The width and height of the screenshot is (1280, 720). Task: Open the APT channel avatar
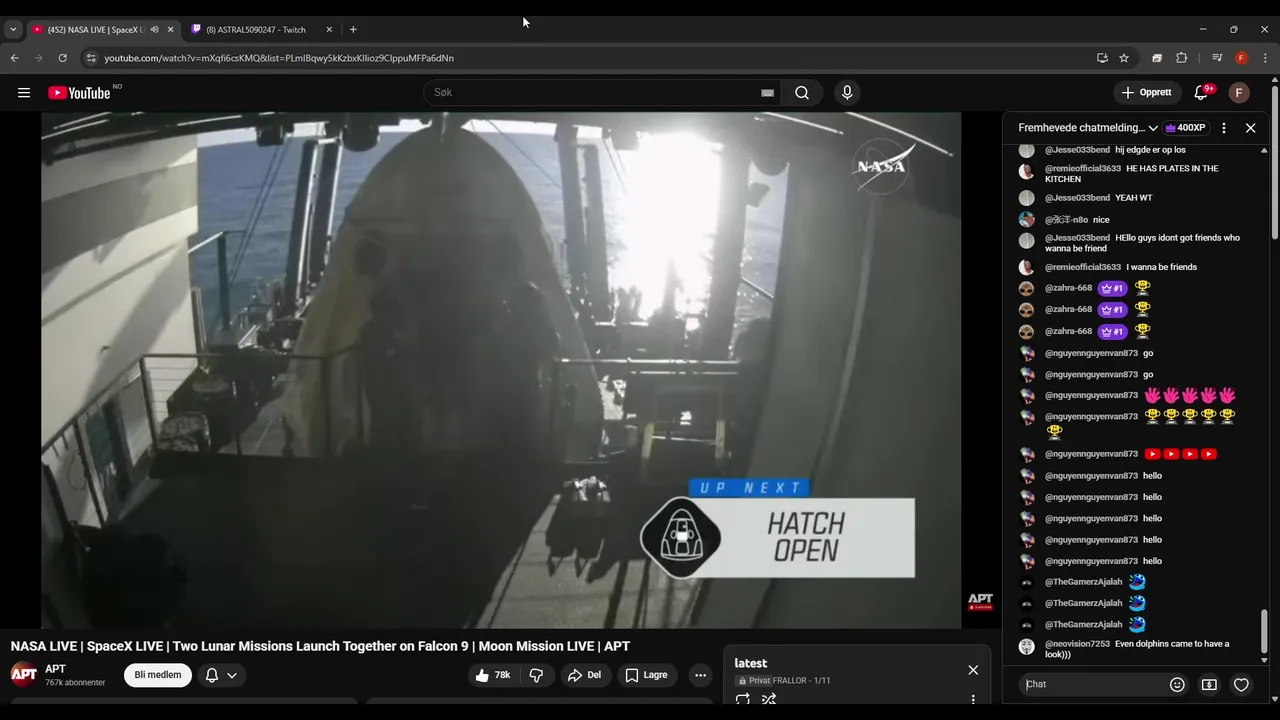(24, 674)
